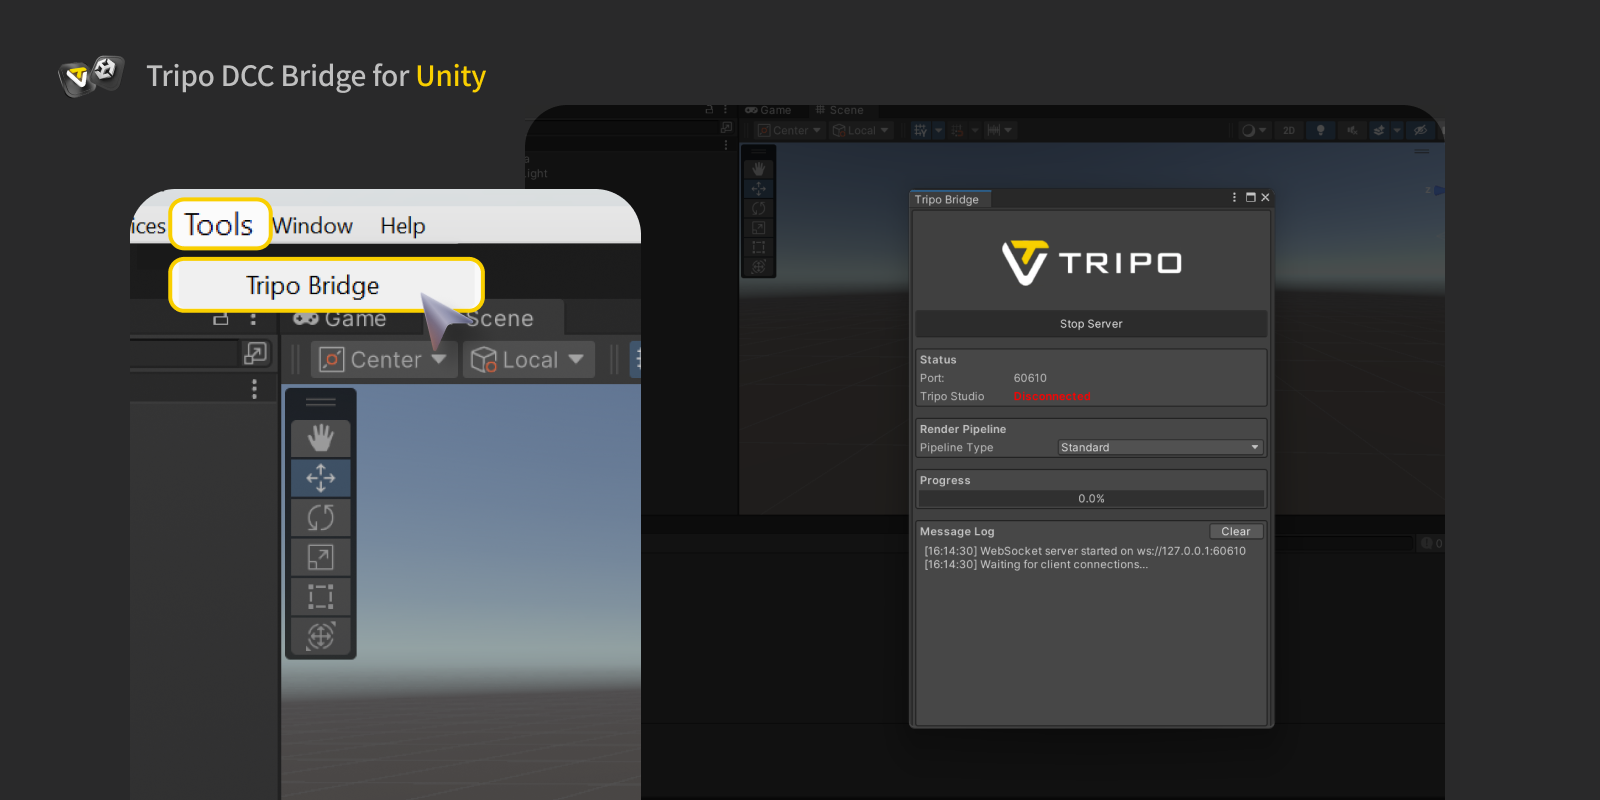Image resolution: width=1600 pixels, height=800 pixels.
Task: Select the Transform tool in the enlarged toolbar
Action: click(320, 636)
